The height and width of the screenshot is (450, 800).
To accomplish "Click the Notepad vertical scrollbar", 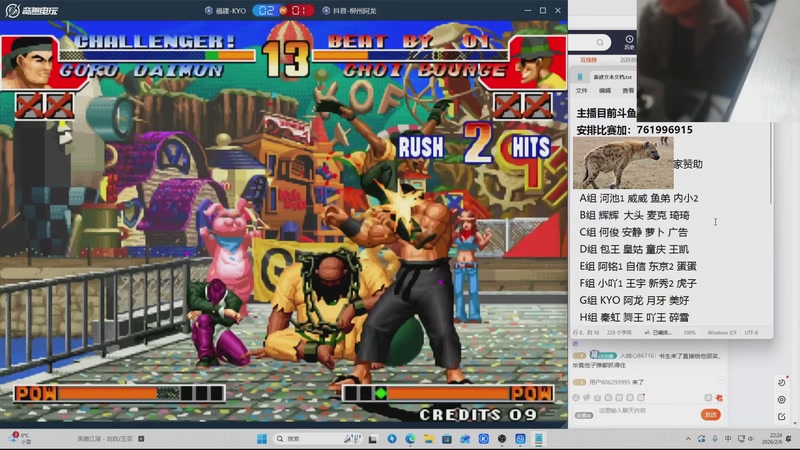I will 770,163.
